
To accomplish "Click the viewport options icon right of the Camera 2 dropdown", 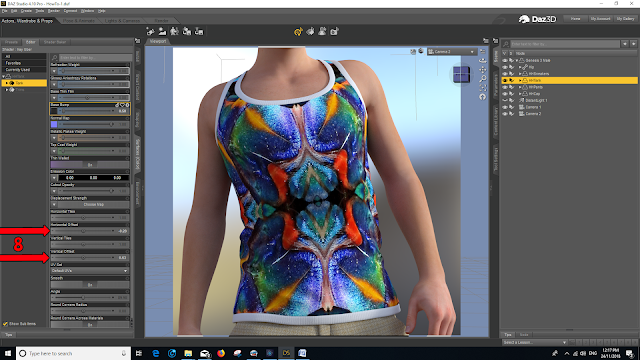I will pos(482,51).
